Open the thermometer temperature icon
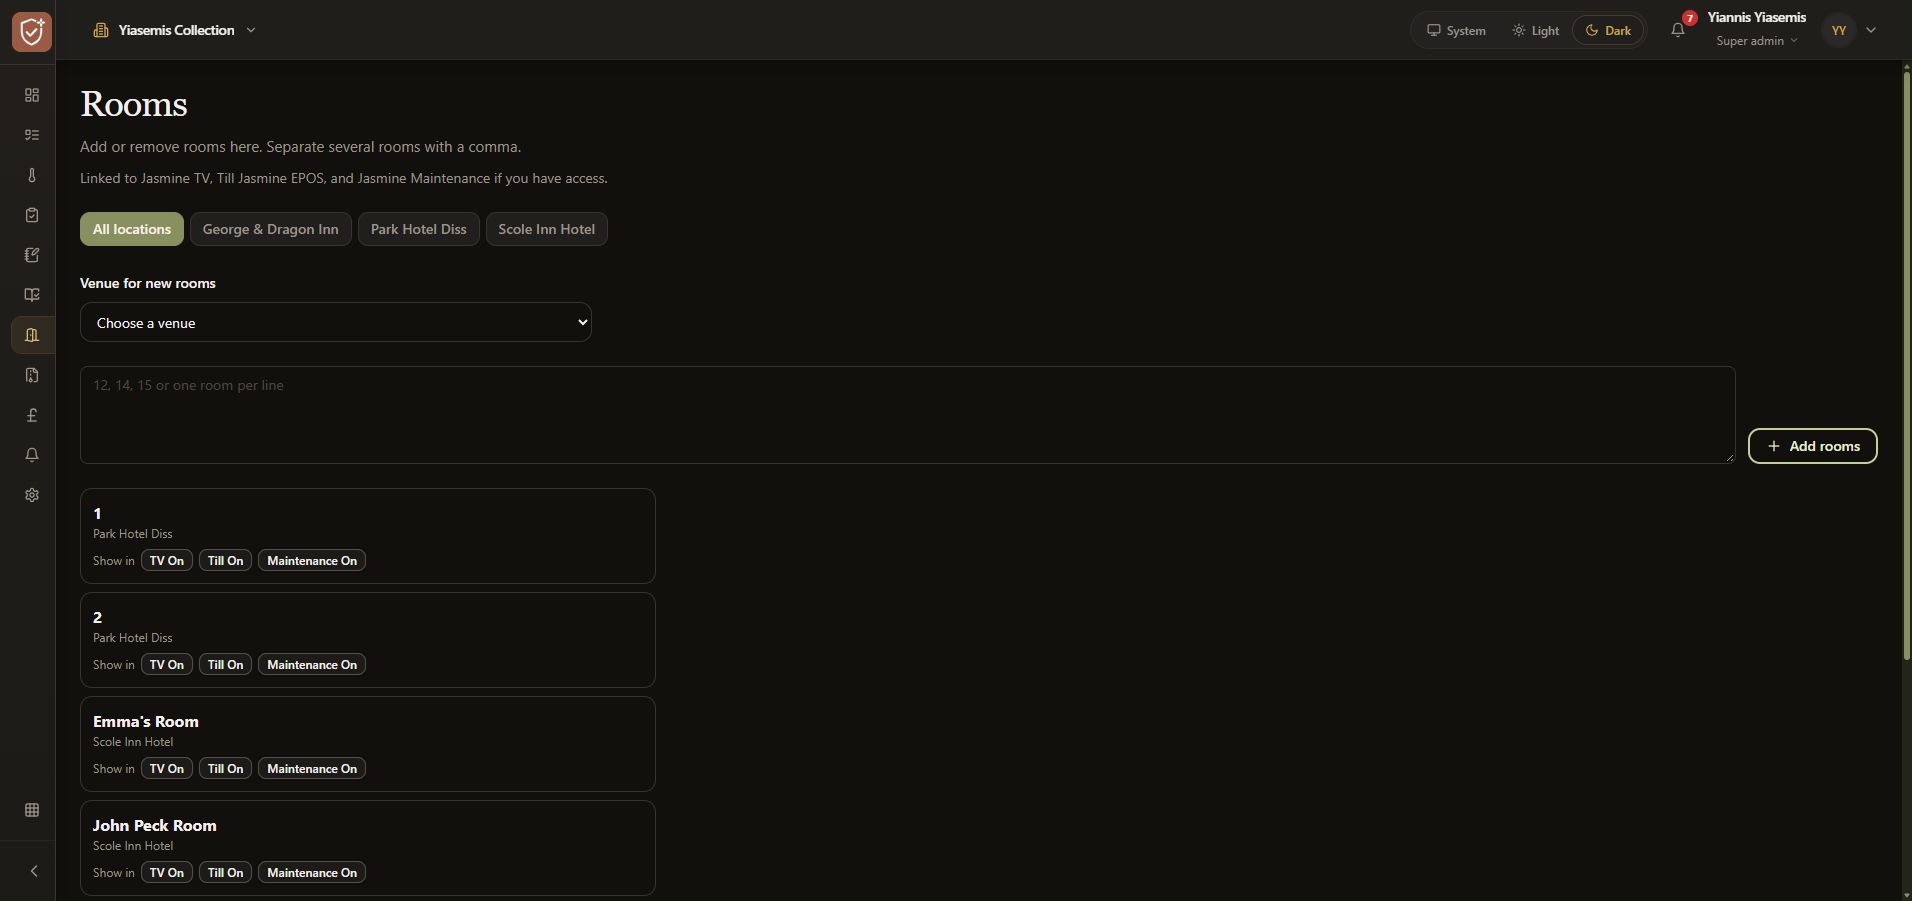1912x901 pixels. (32, 175)
